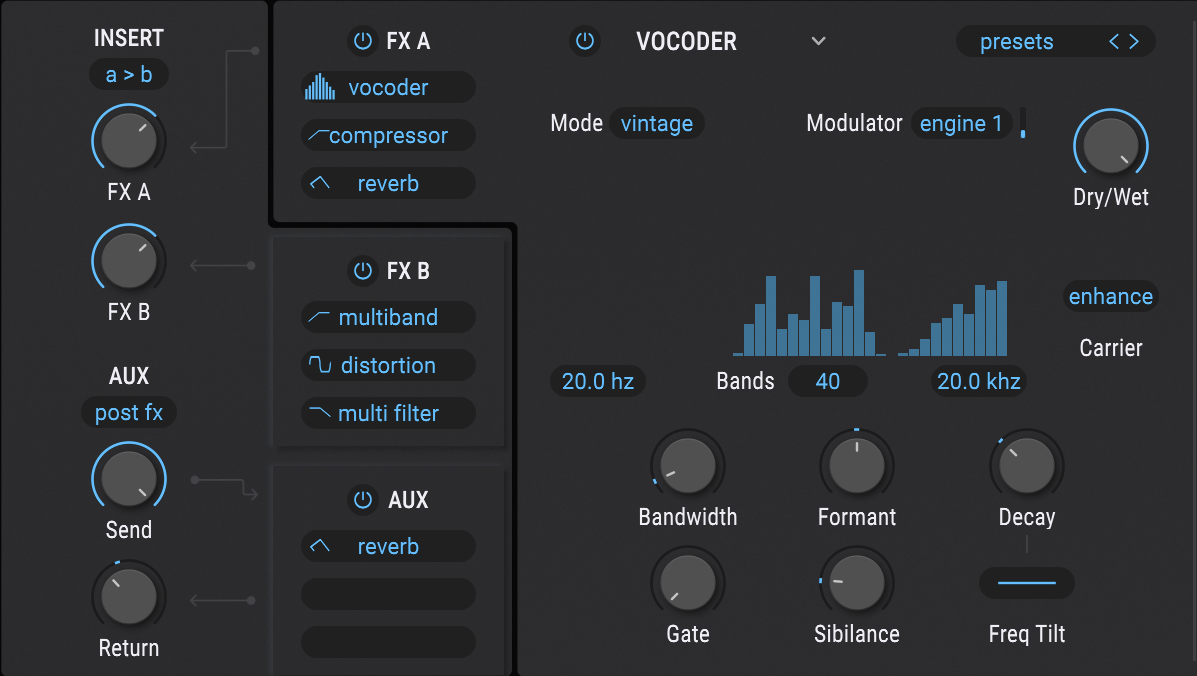This screenshot has height=676, width=1197.
Task: Select the reverb in the AUX slot
Action: pos(388,546)
